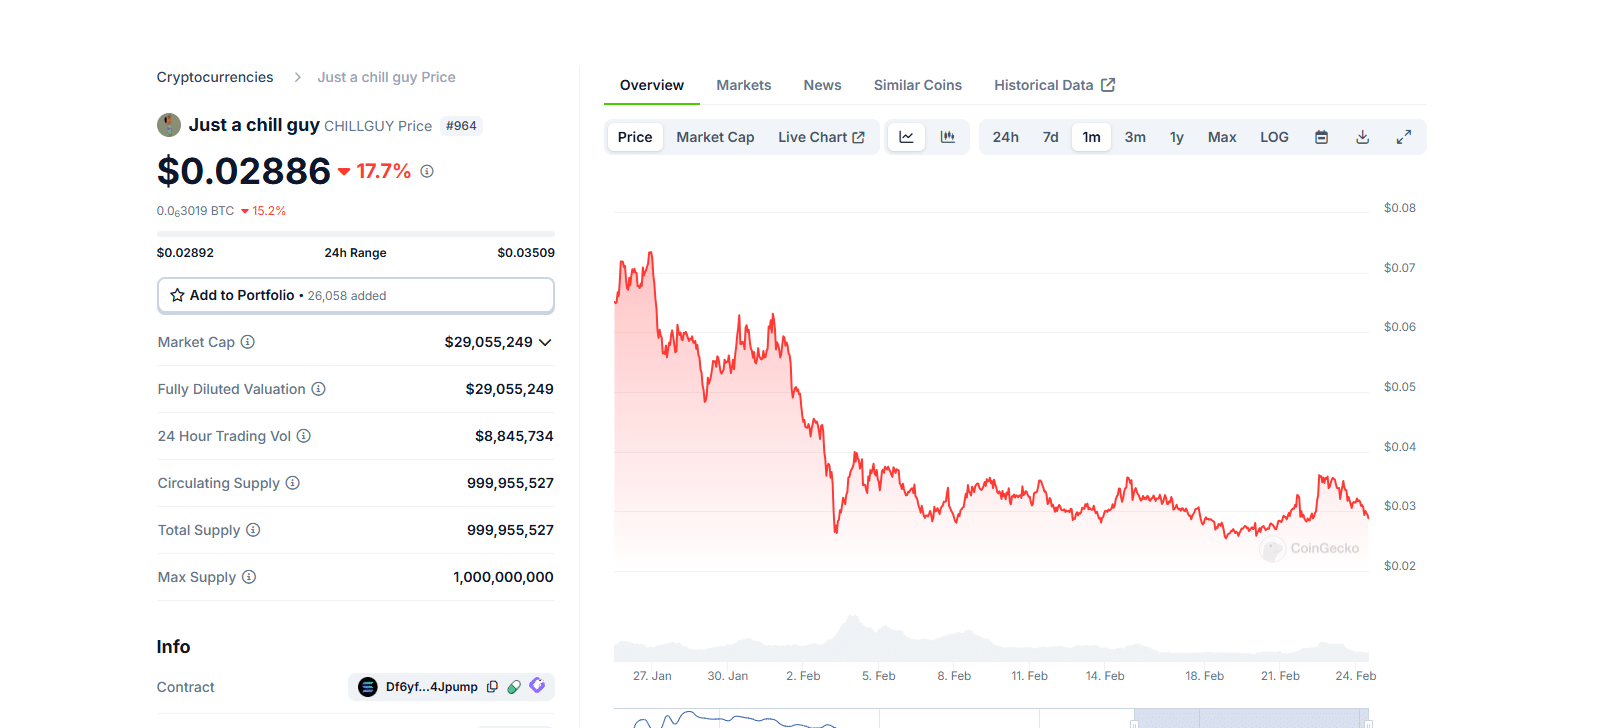Screen dimensions: 1598x728
Task: Click the Live Chart external link icon
Action: pos(858,137)
